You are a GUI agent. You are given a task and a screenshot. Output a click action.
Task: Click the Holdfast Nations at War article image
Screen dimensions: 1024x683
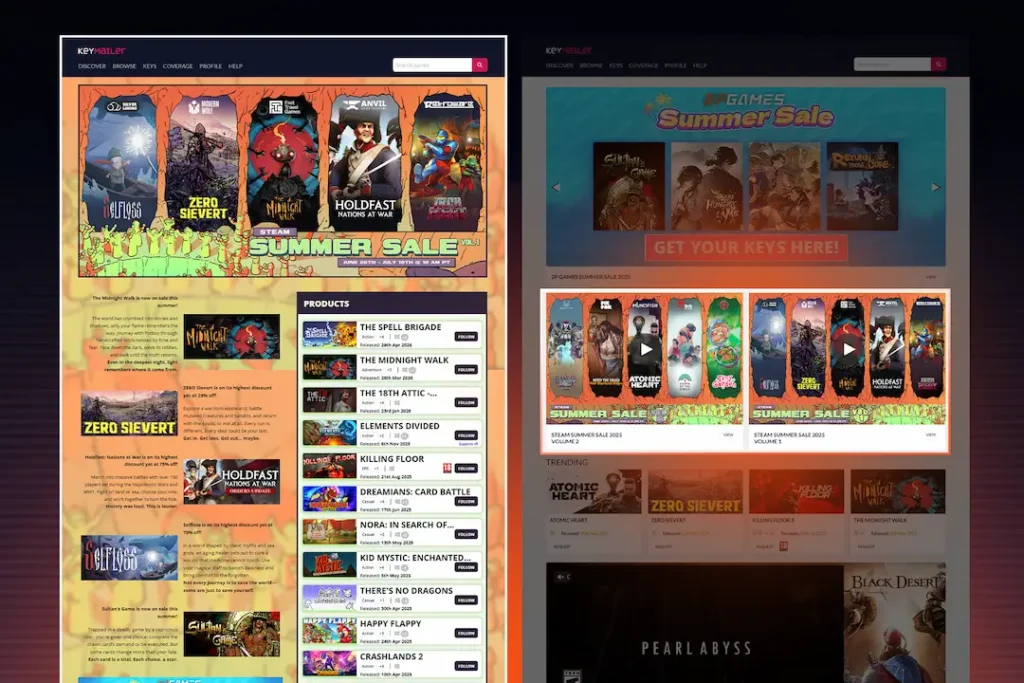231,481
